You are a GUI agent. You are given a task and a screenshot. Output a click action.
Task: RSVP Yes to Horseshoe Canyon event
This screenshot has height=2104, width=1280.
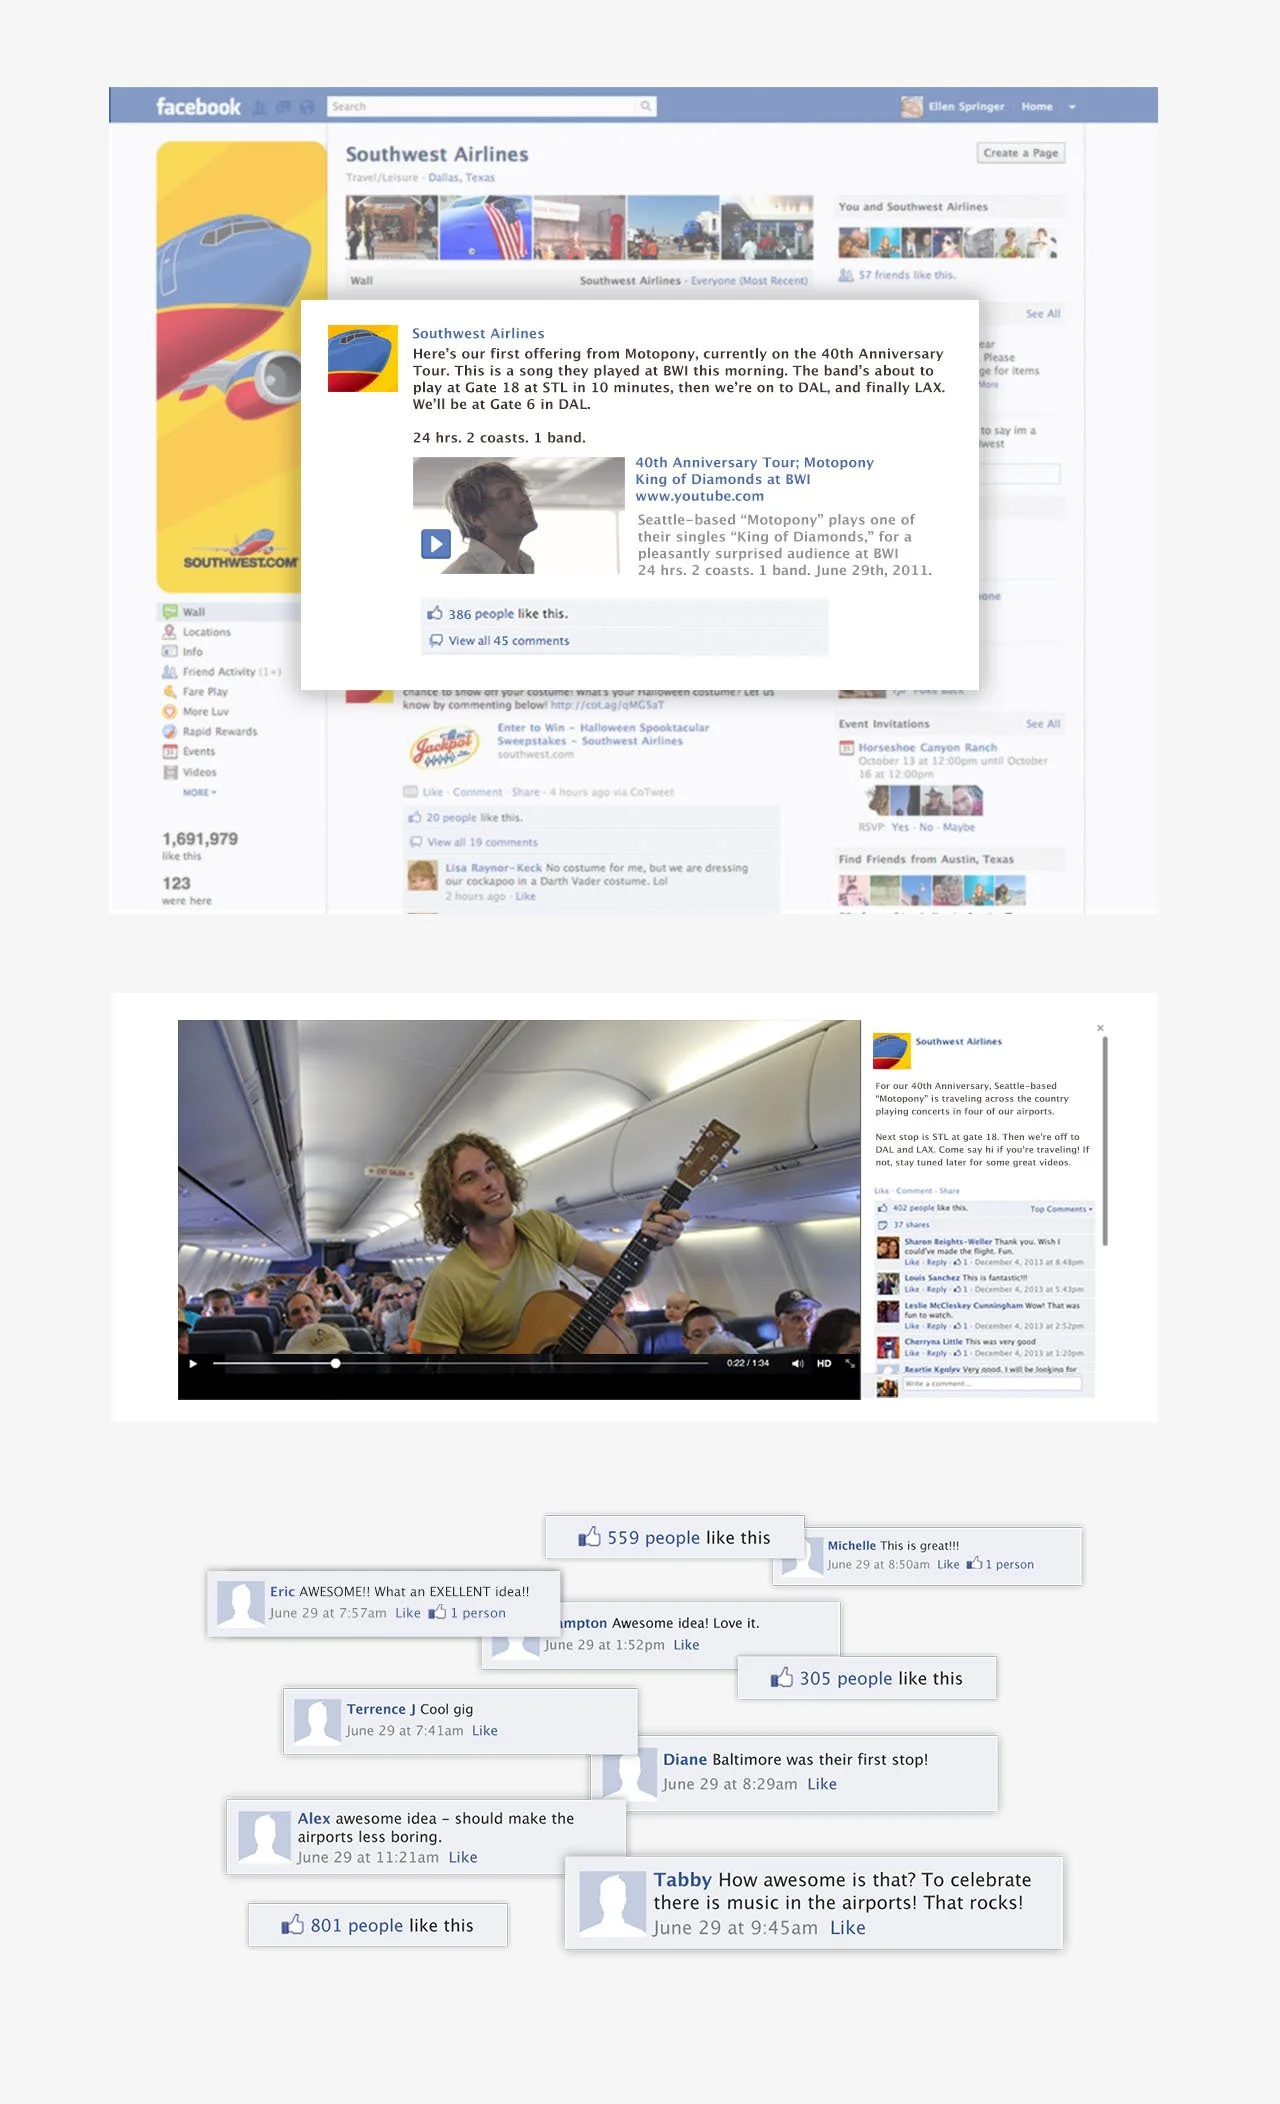[900, 827]
